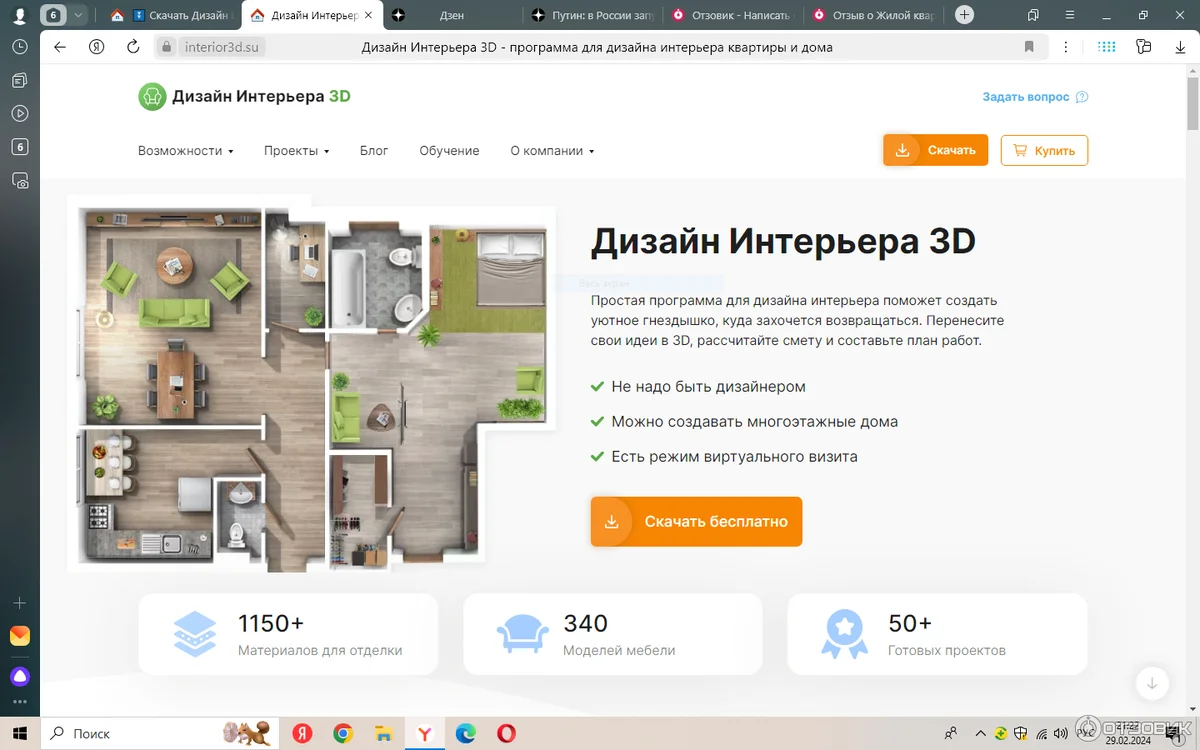This screenshot has width=1200, height=750.
Task: Click the Windows taskbar Поиск search box
Action: click(159, 733)
